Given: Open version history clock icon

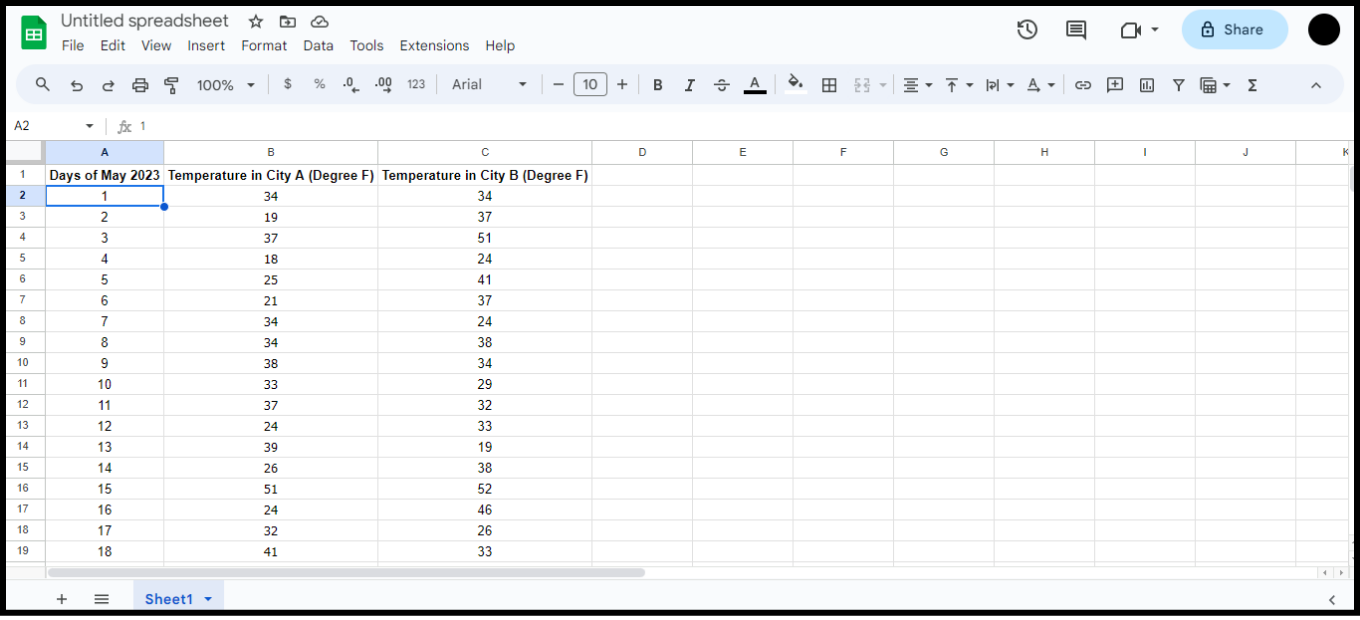Looking at the screenshot, I should (1027, 30).
